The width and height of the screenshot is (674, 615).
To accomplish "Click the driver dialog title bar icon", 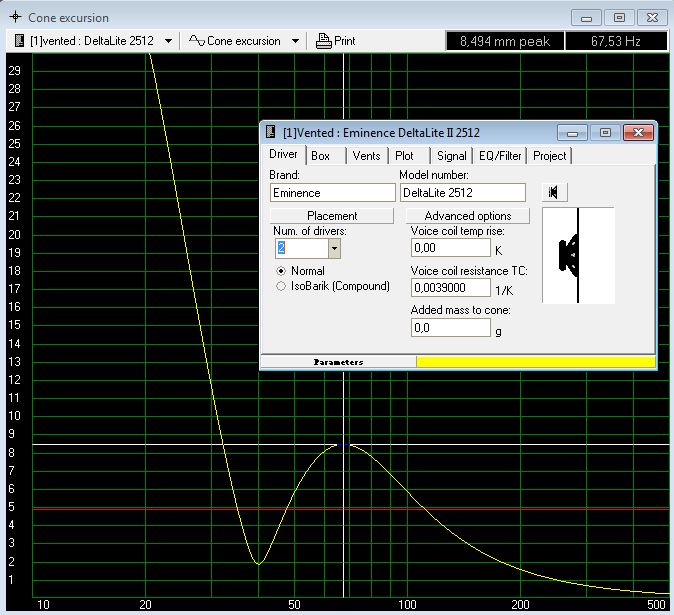I will (x=272, y=132).
